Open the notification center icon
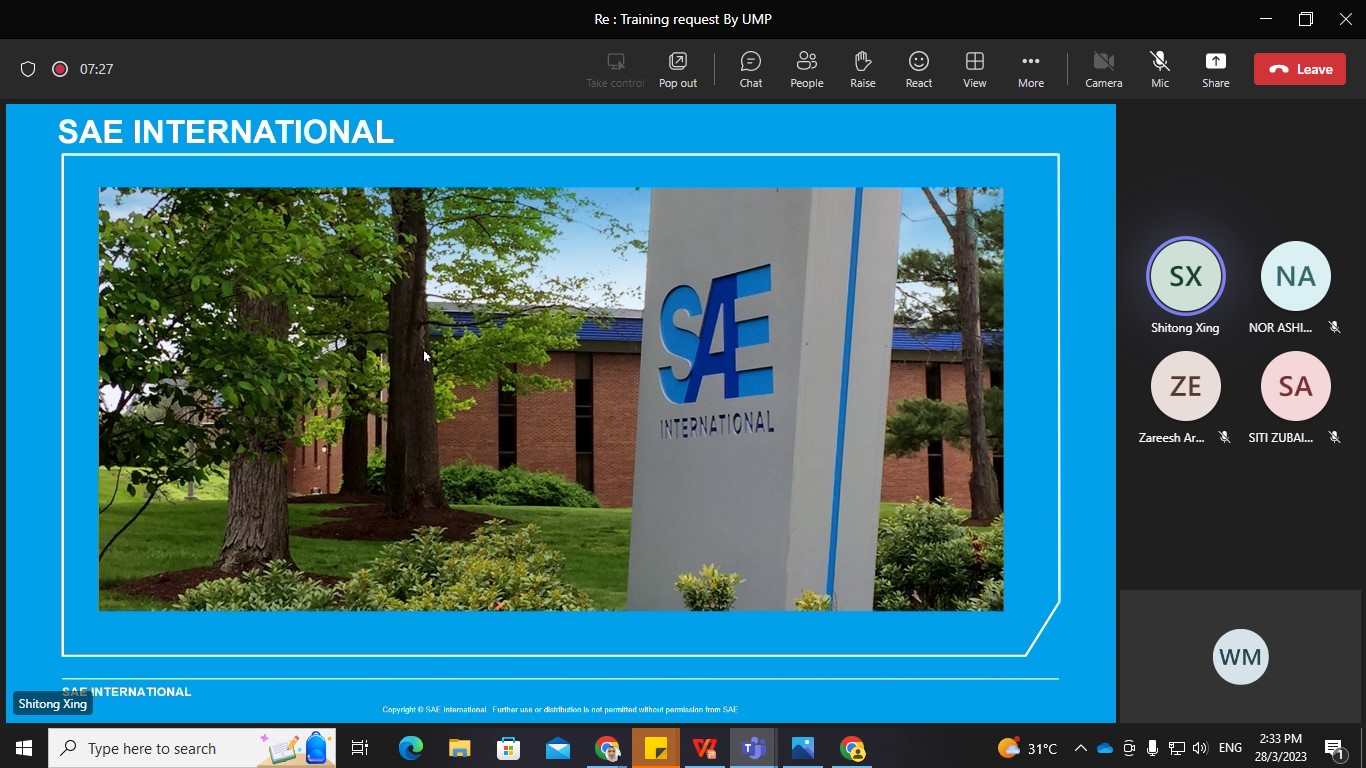Viewport: 1366px width, 768px height. [x=1333, y=748]
